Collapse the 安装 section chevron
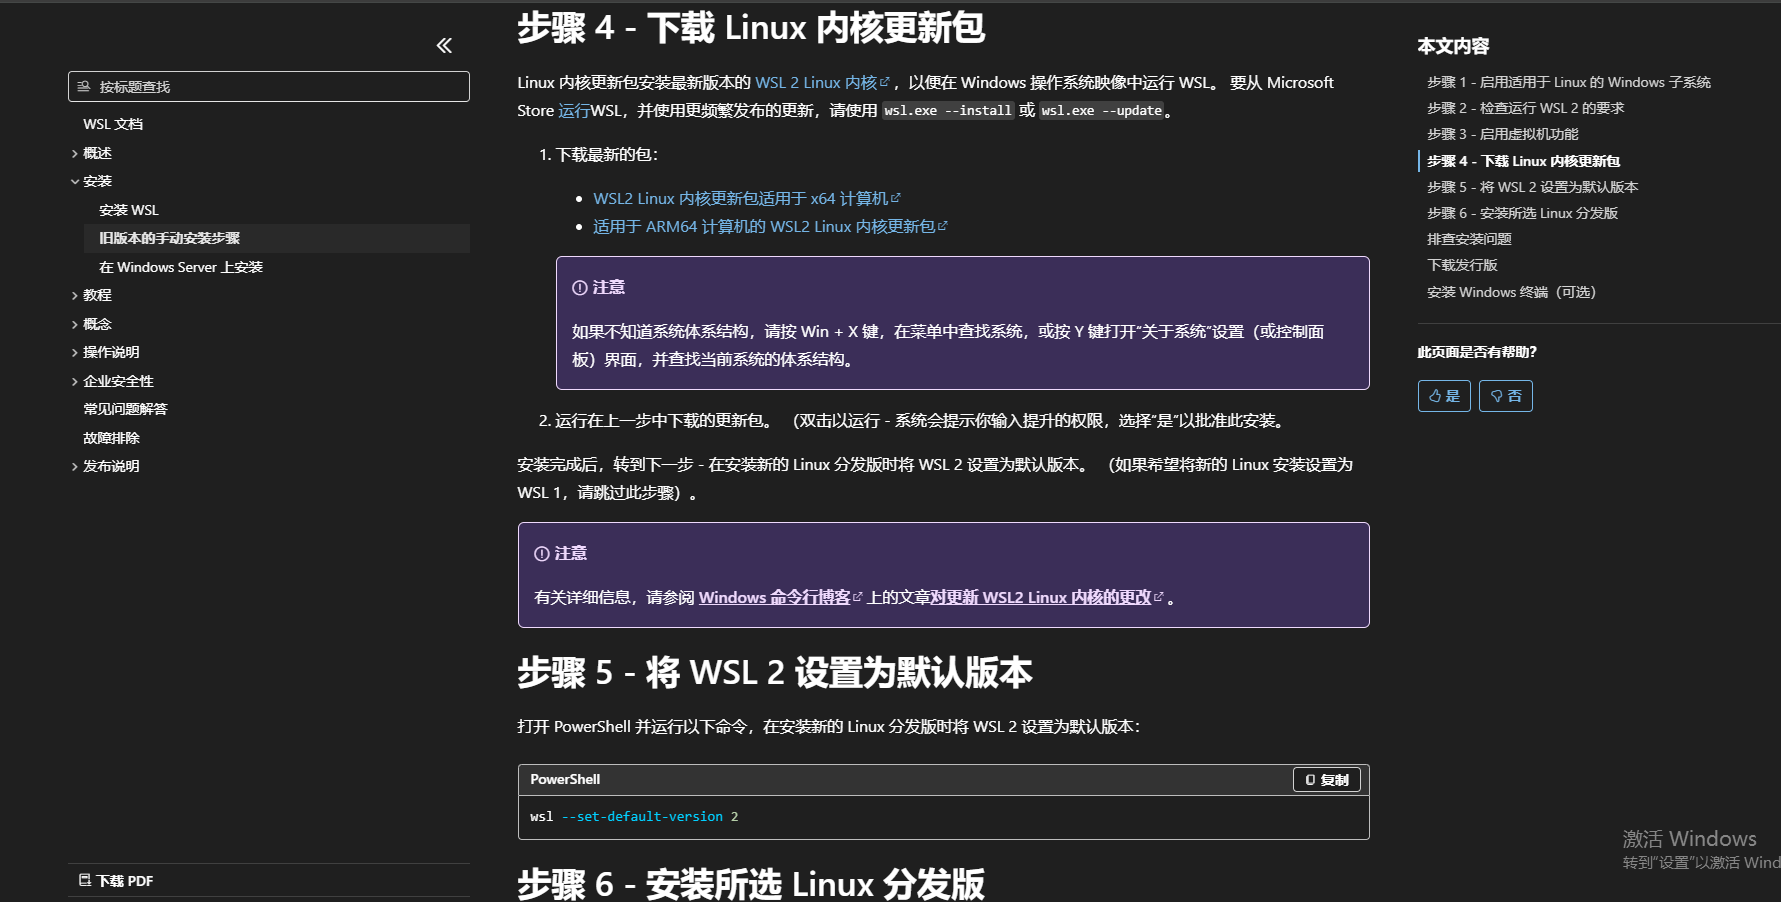This screenshot has height=902, width=1781. (75, 181)
